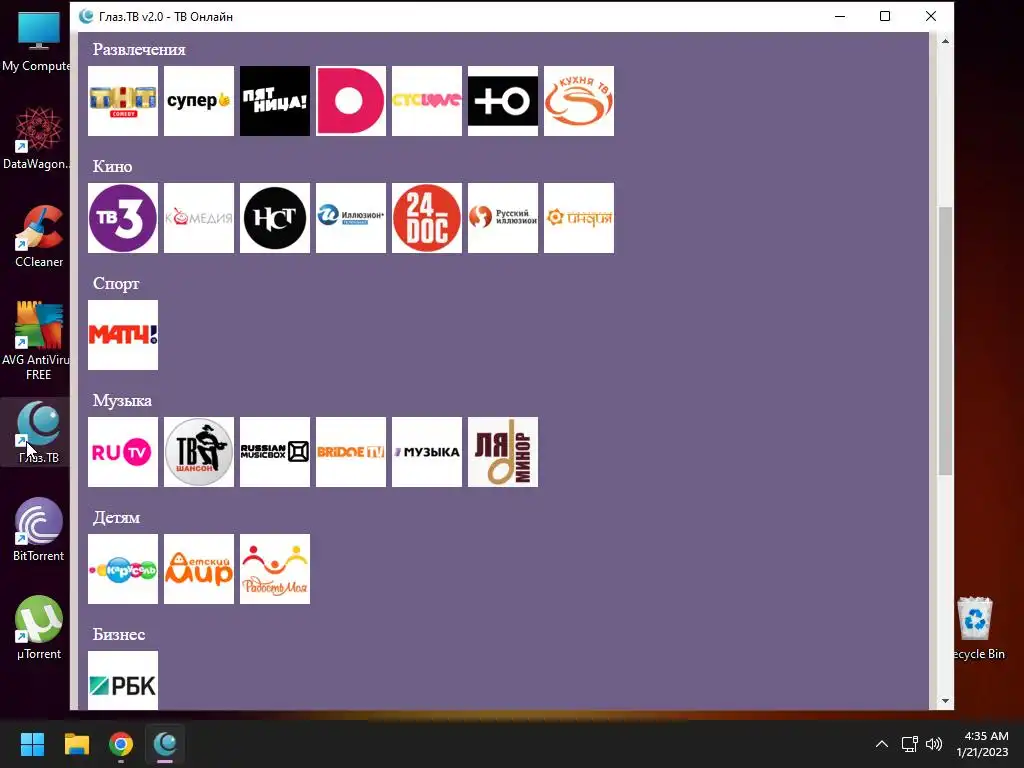Select the CCleaner desktop icon
The image size is (1024, 768).
pyautogui.click(x=39, y=236)
